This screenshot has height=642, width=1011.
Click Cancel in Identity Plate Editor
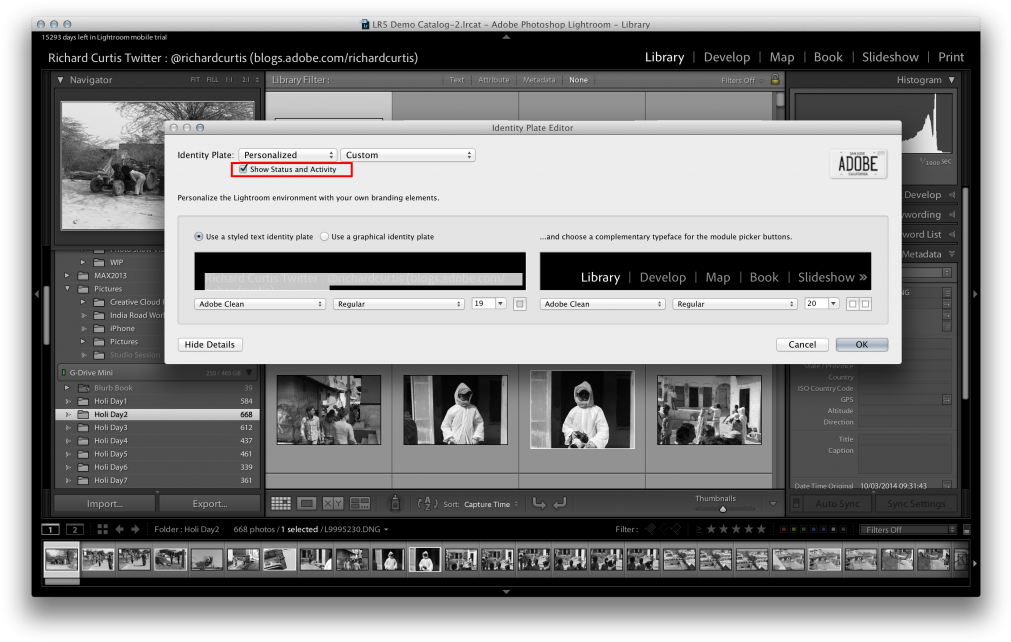(802, 344)
